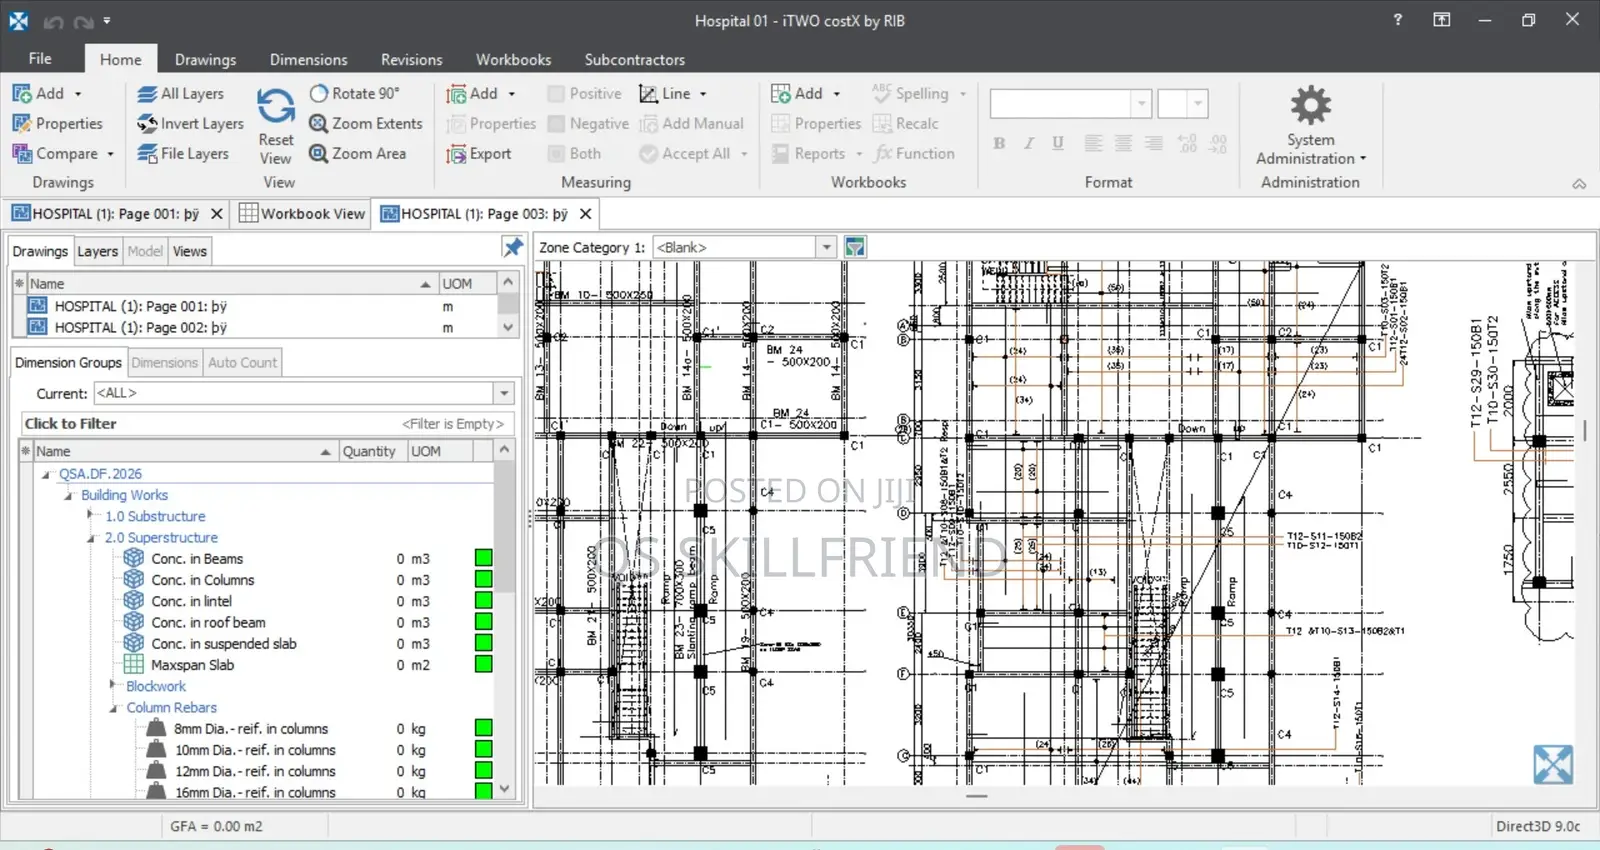This screenshot has height=850, width=1600.
Task: Click the fit-to-view icon on drawing
Action: click(1553, 765)
